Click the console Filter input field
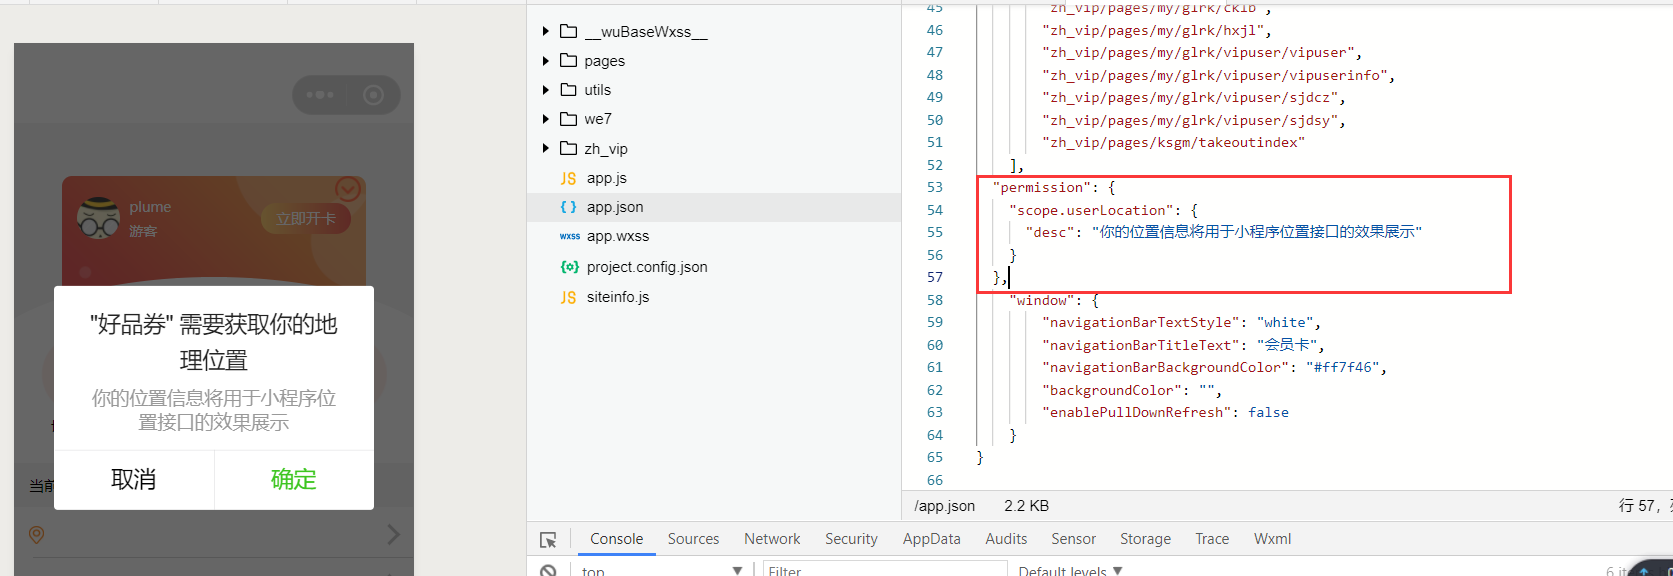 (884, 570)
